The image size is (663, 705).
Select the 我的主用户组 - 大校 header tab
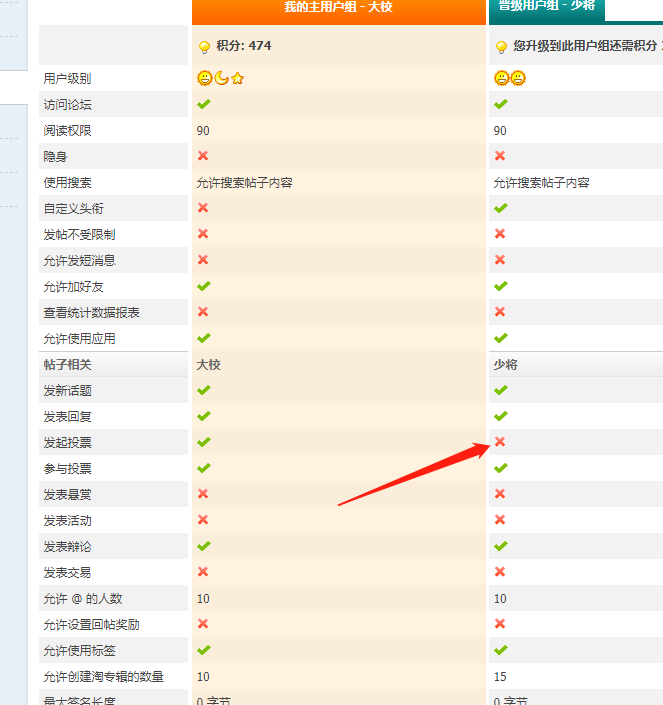338,8
